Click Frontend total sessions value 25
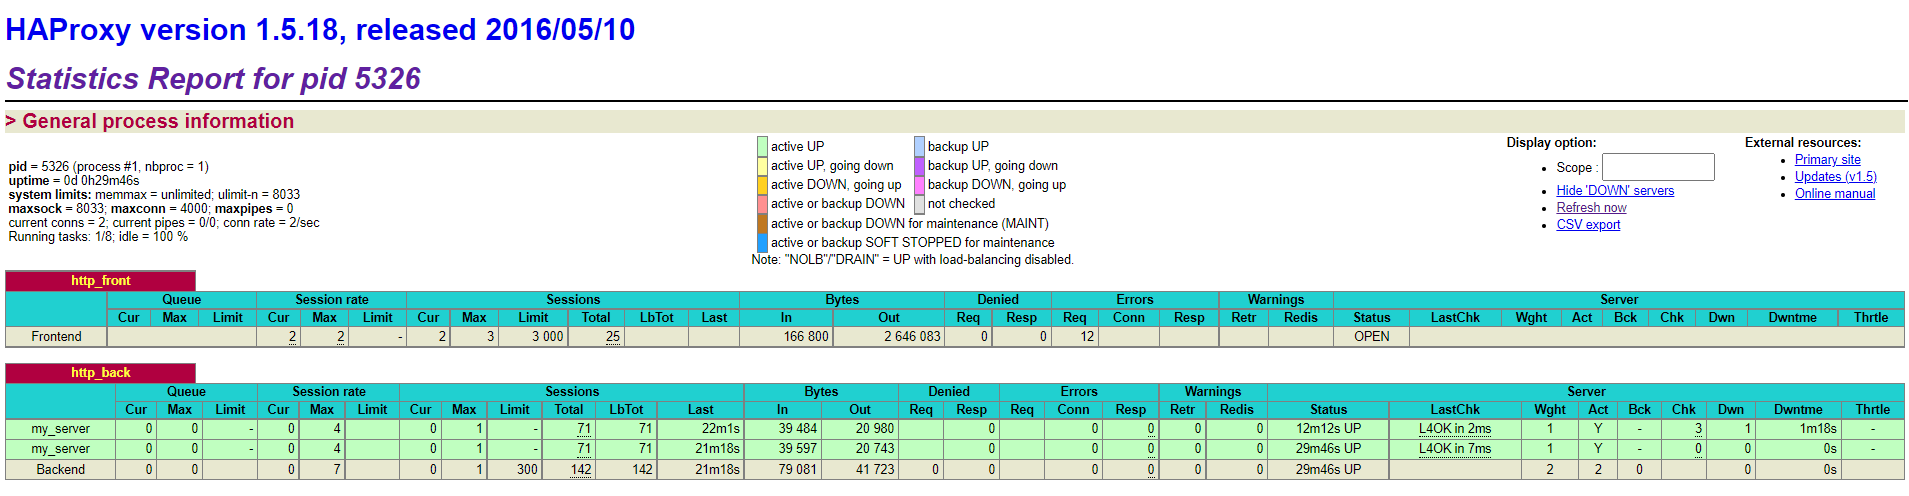The width and height of the screenshot is (1909, 496). [613, 337]
